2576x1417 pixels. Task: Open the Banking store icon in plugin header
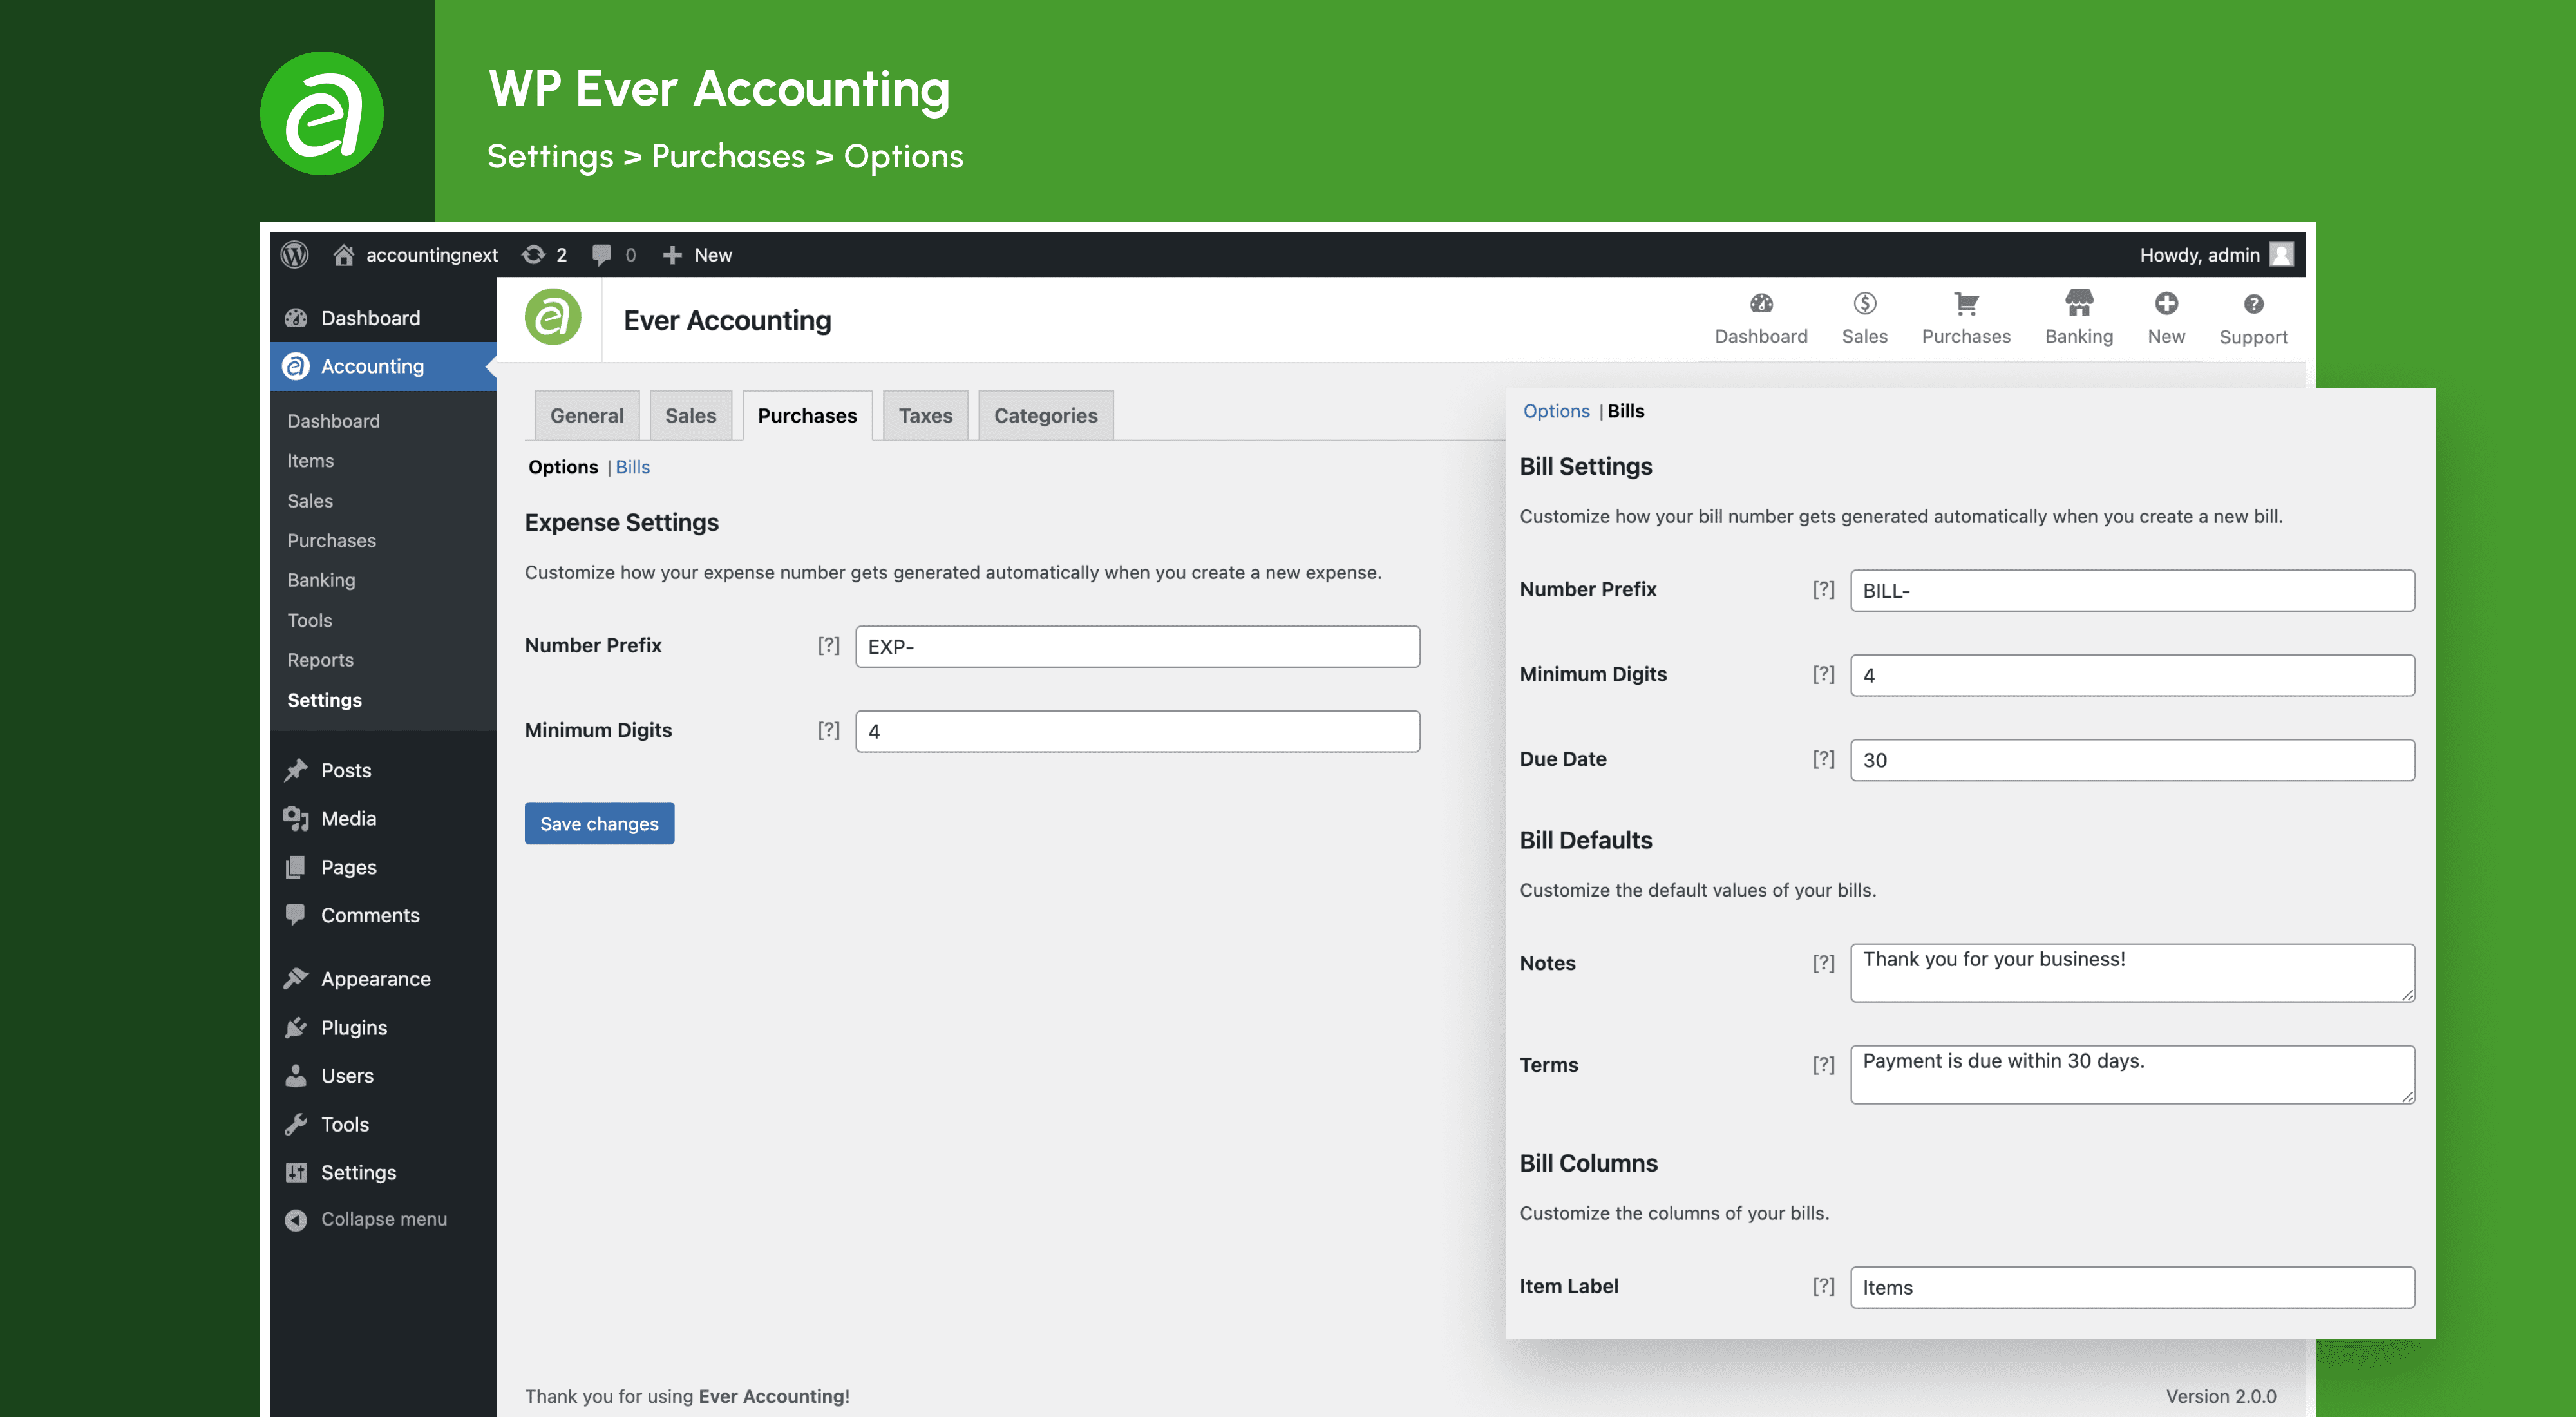click(2079, 303)
